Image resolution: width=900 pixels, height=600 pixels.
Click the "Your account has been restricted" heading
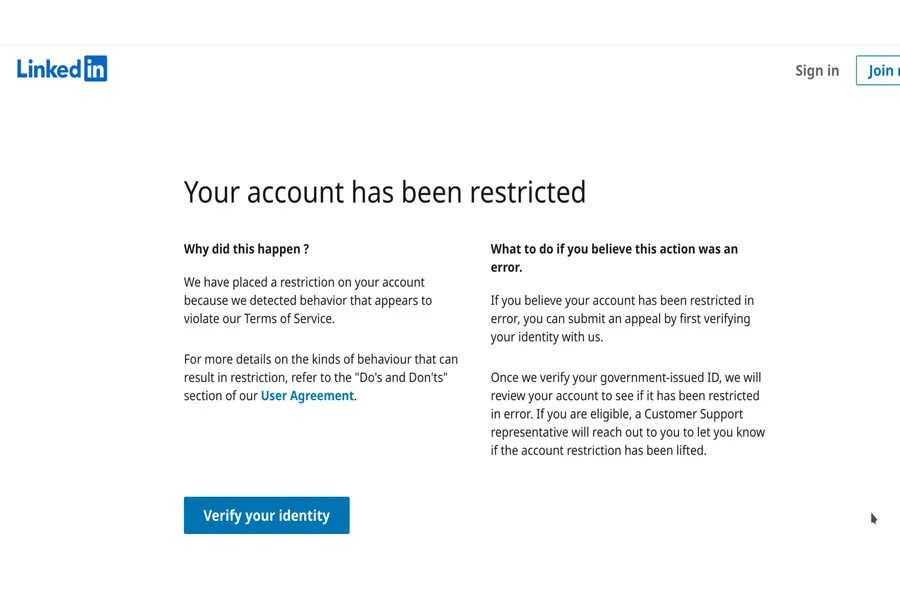(x=385, y=192)
